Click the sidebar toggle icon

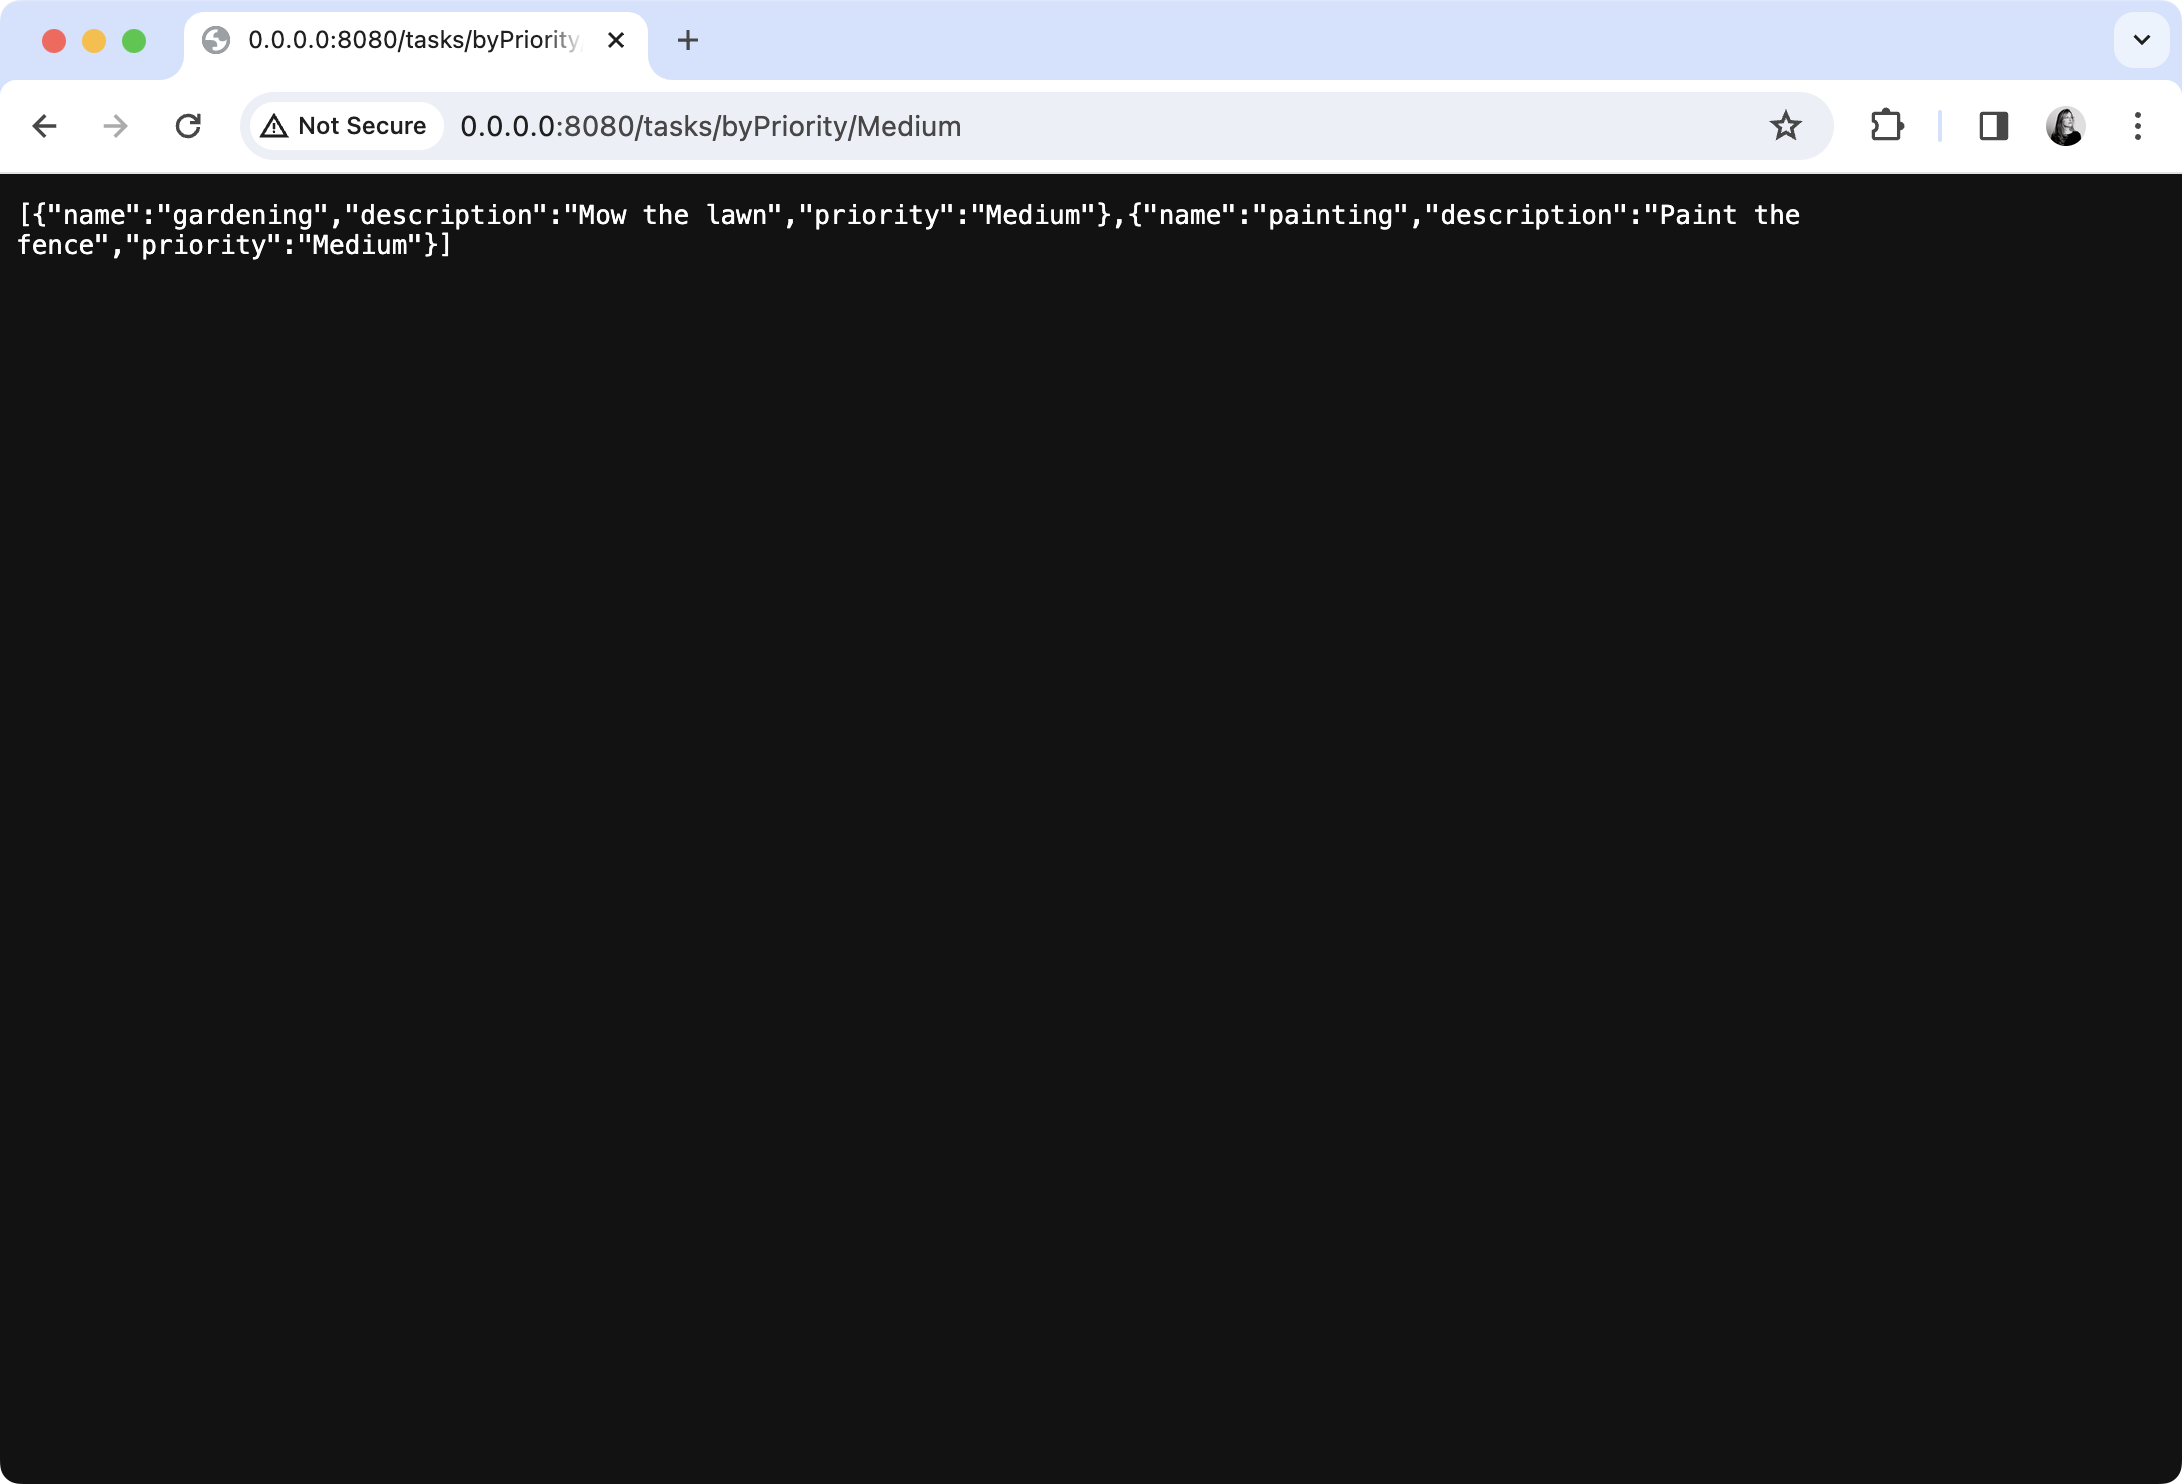click(x=1993, y=126)
